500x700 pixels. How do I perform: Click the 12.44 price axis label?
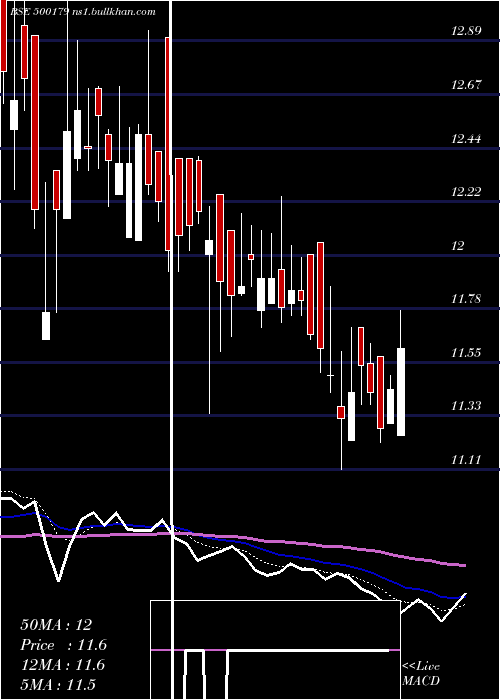[466, 139]
